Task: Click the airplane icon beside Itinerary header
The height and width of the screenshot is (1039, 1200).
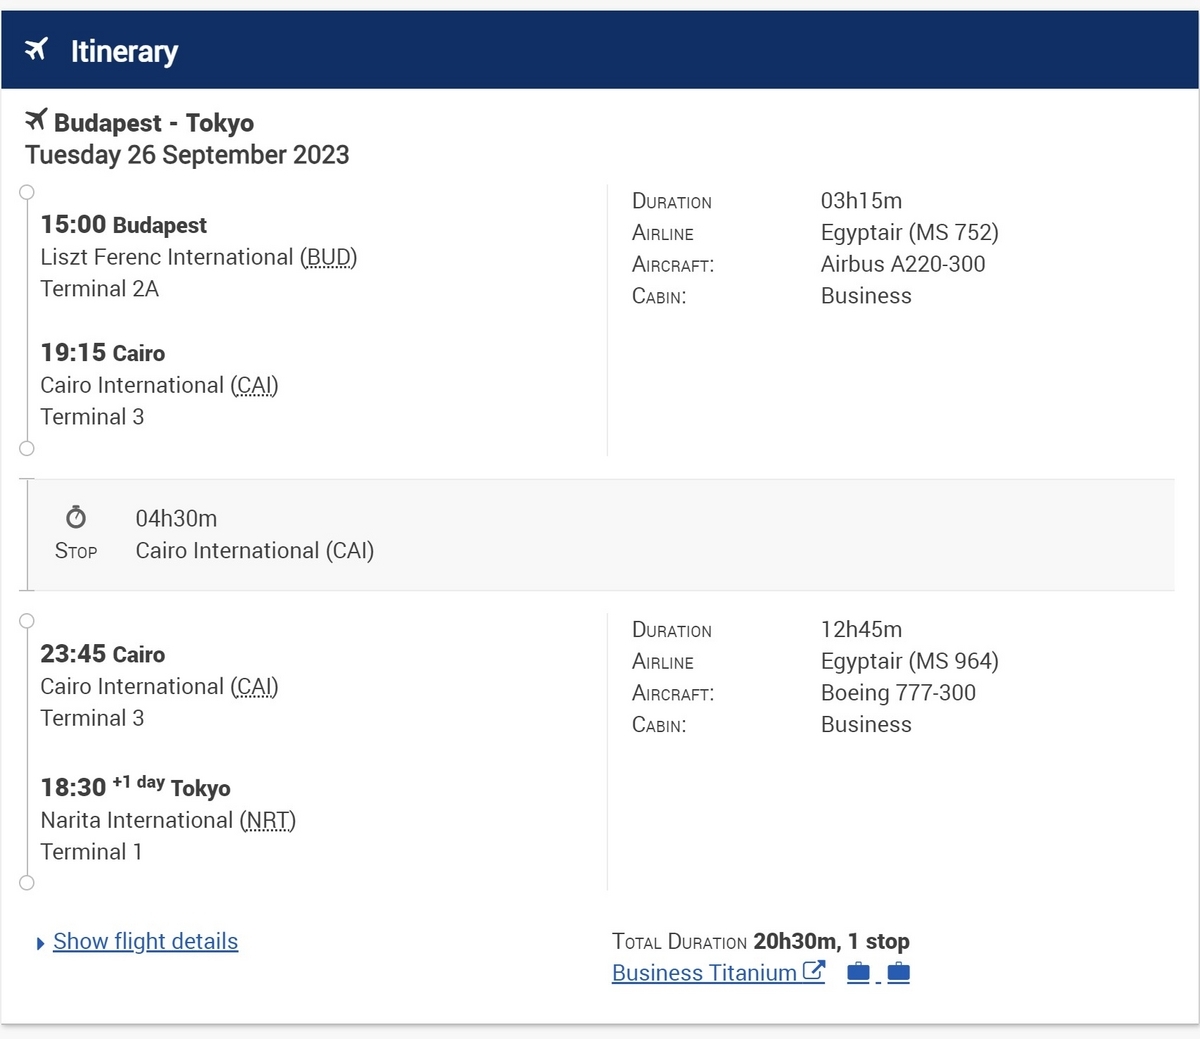Action: pos(36,49)
